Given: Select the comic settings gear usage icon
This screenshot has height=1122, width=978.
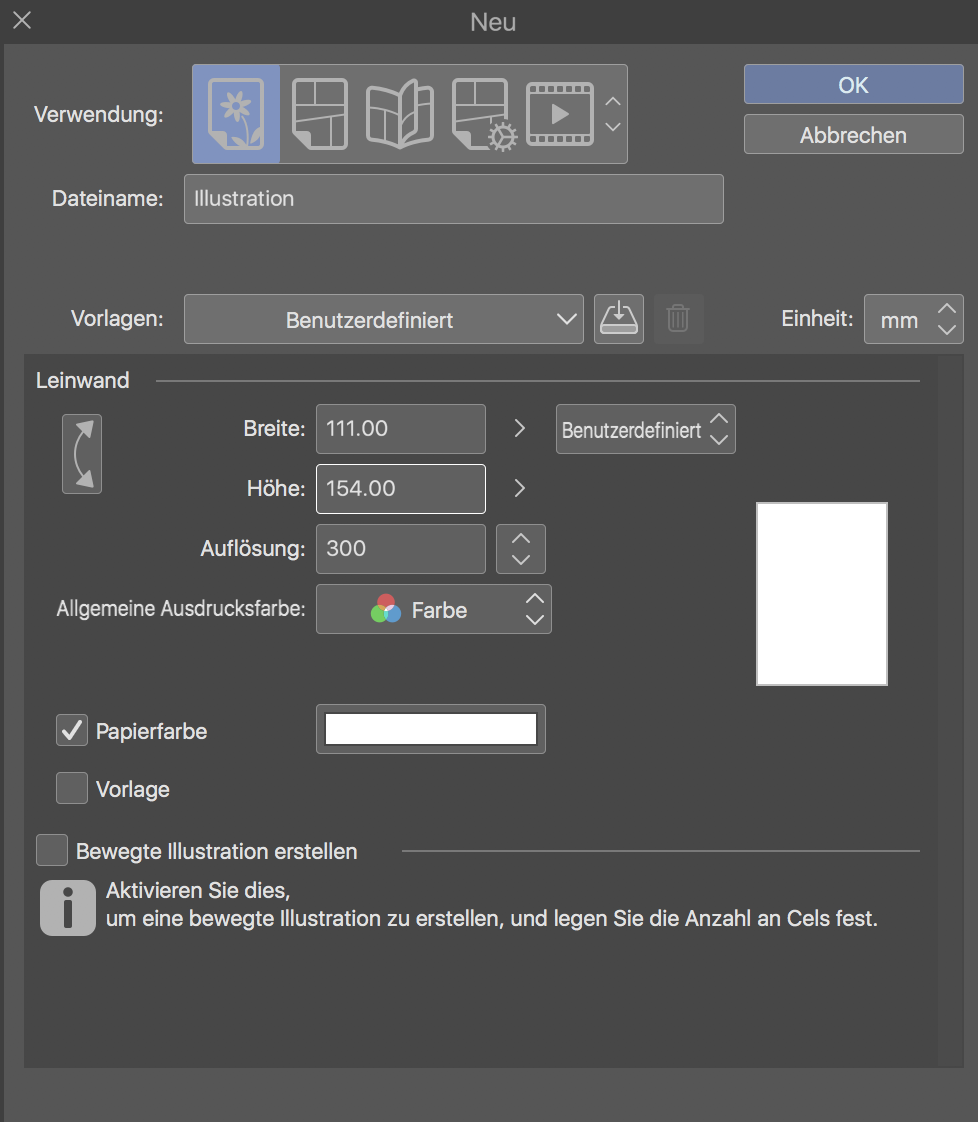Looking at the screenshot, I should [x=484, y=114].
